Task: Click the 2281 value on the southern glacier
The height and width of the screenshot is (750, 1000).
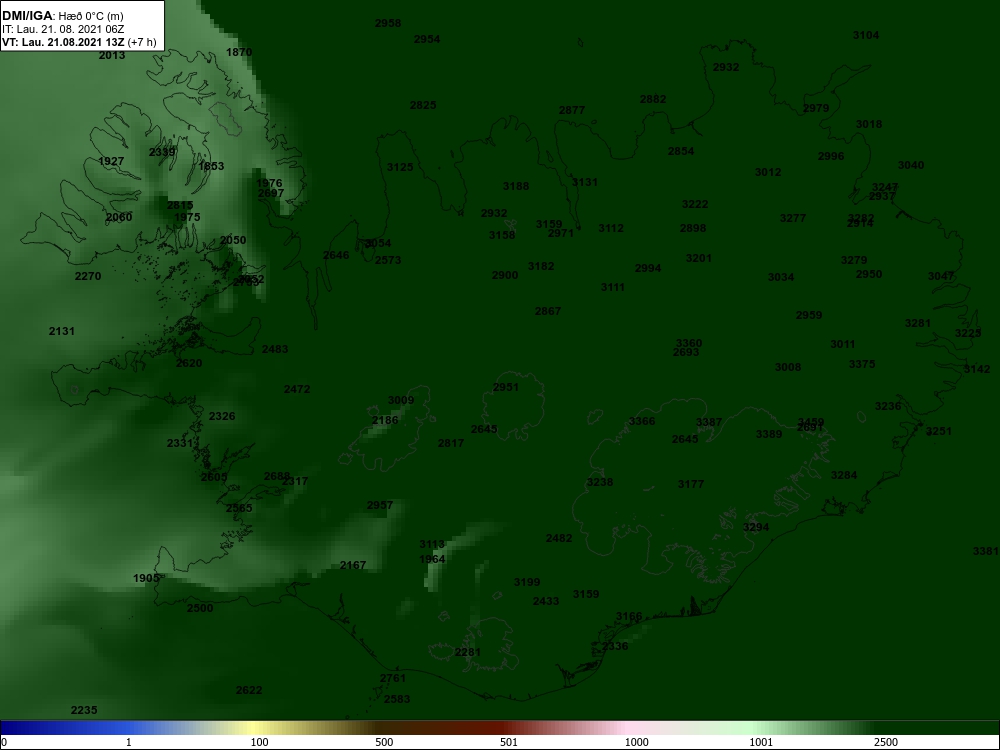Action: [468, 652]
